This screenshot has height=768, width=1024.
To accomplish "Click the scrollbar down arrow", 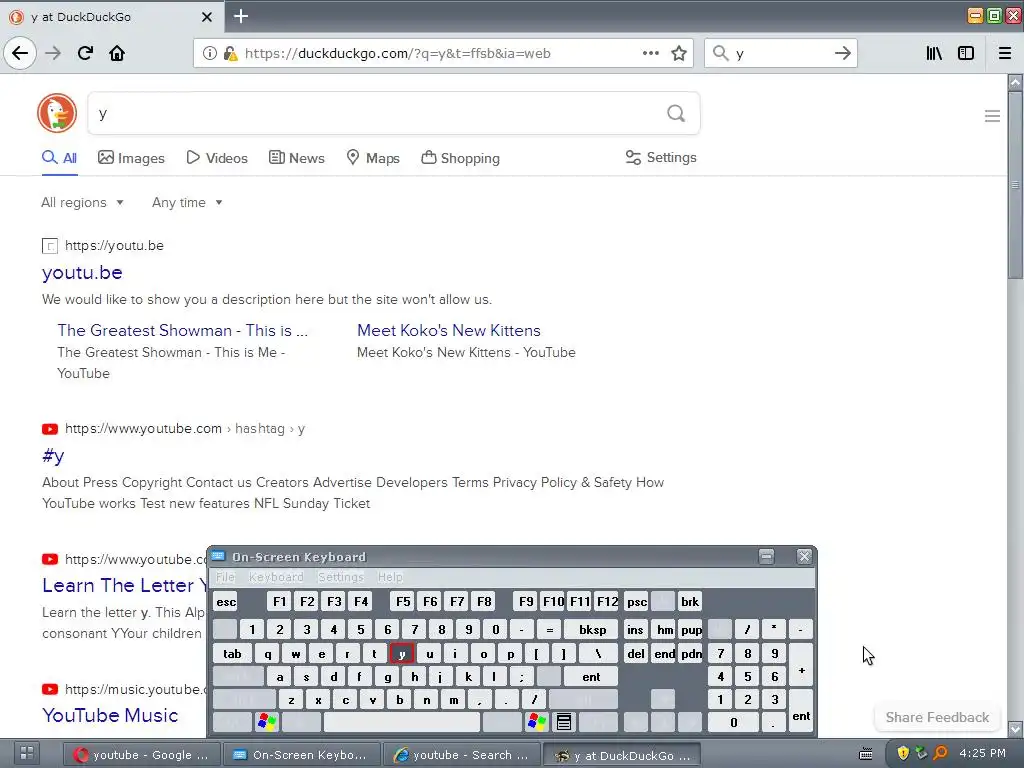I will 1015,728.
